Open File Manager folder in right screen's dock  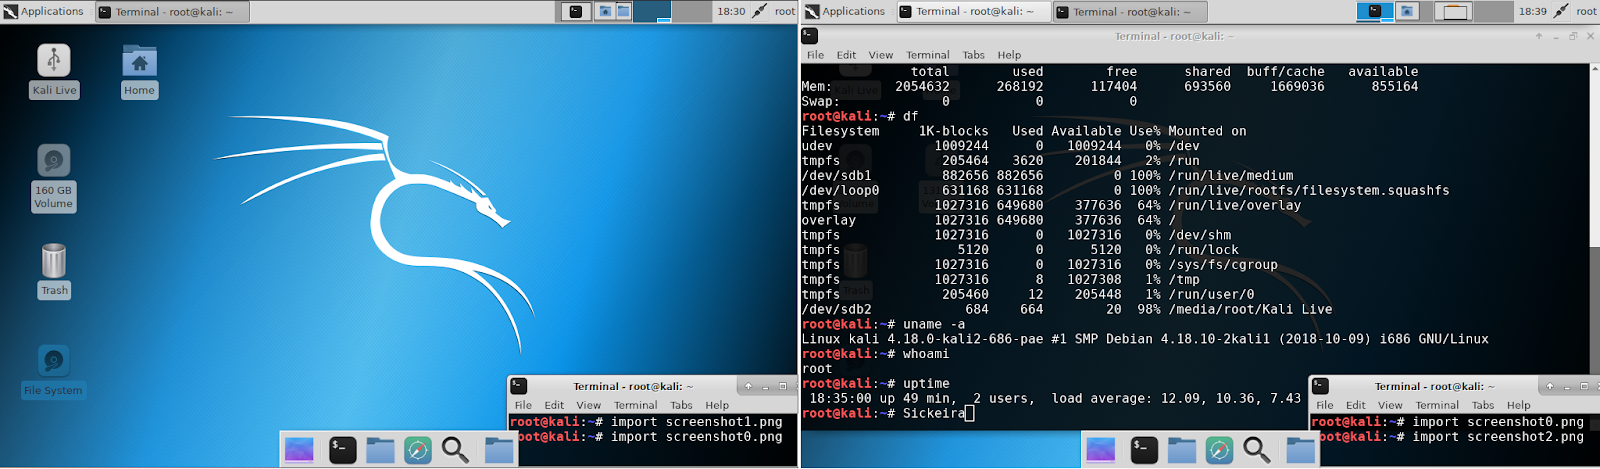[1182, 450]
